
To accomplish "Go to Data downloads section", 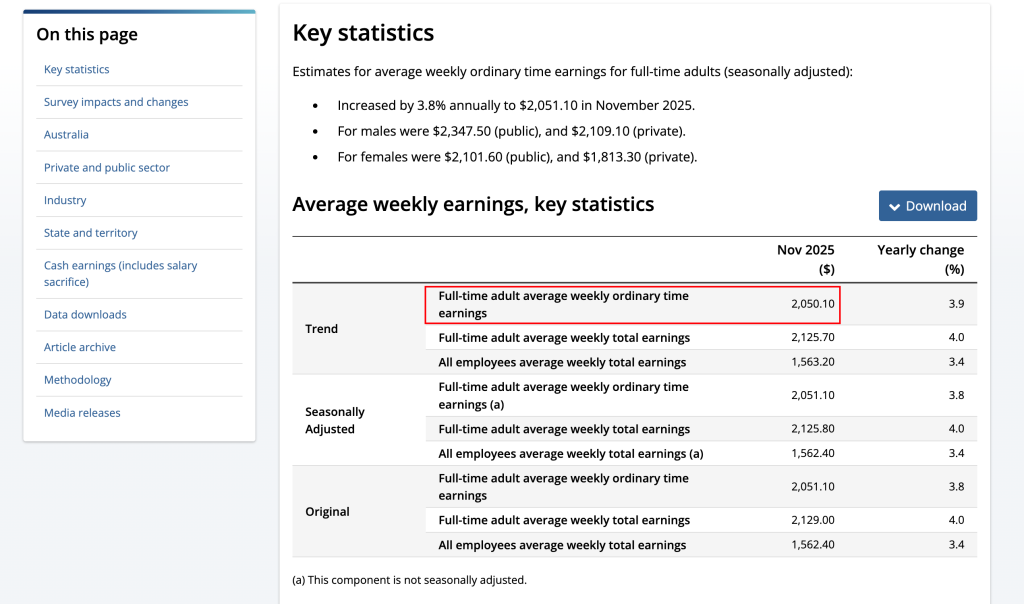I will [x=85, y=315].
